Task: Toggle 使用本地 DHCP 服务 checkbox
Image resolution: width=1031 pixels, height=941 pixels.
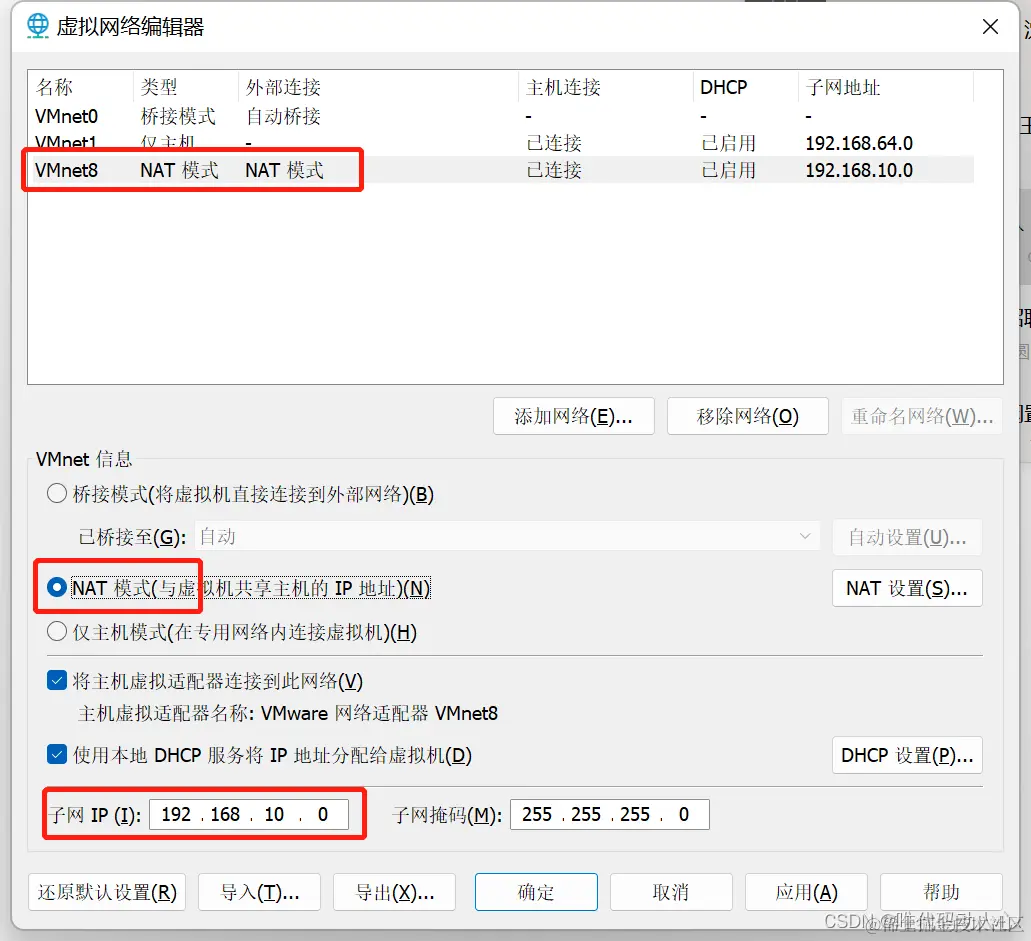Action: [x=57, y=755]
